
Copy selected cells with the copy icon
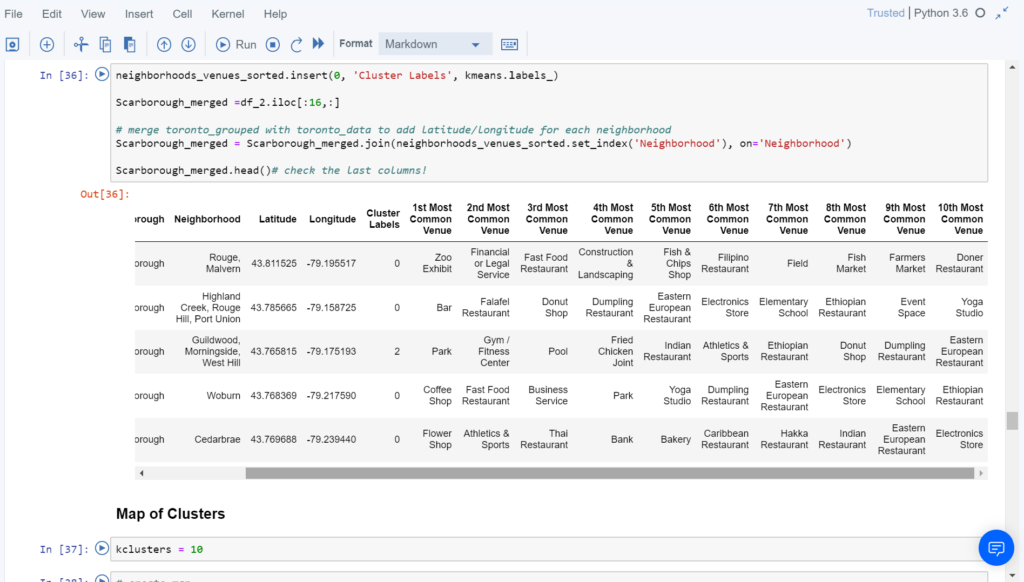tap(104, 44)
